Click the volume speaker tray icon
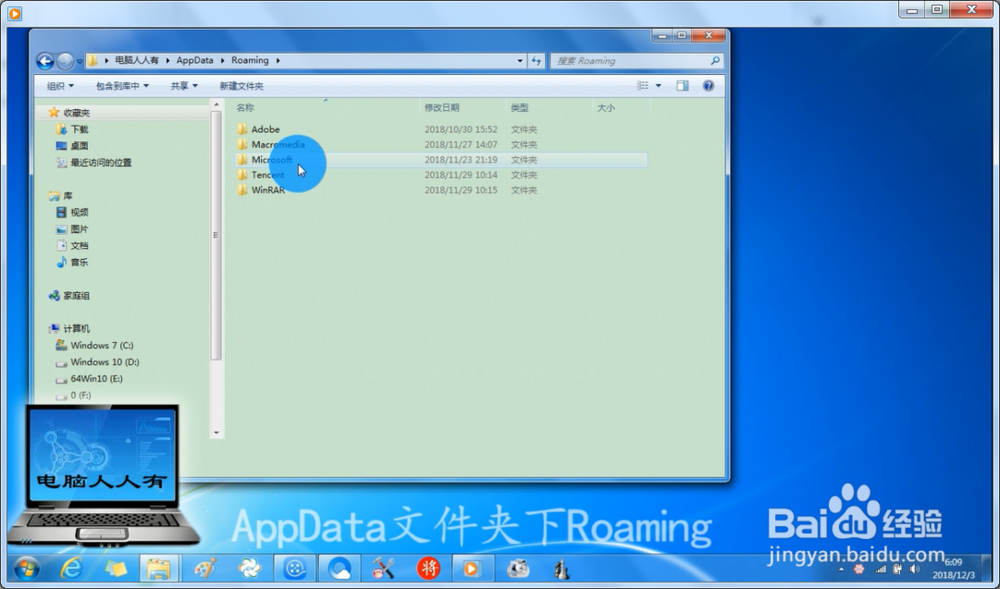The height and width of the screenshot is (589, 1000). 915,569
